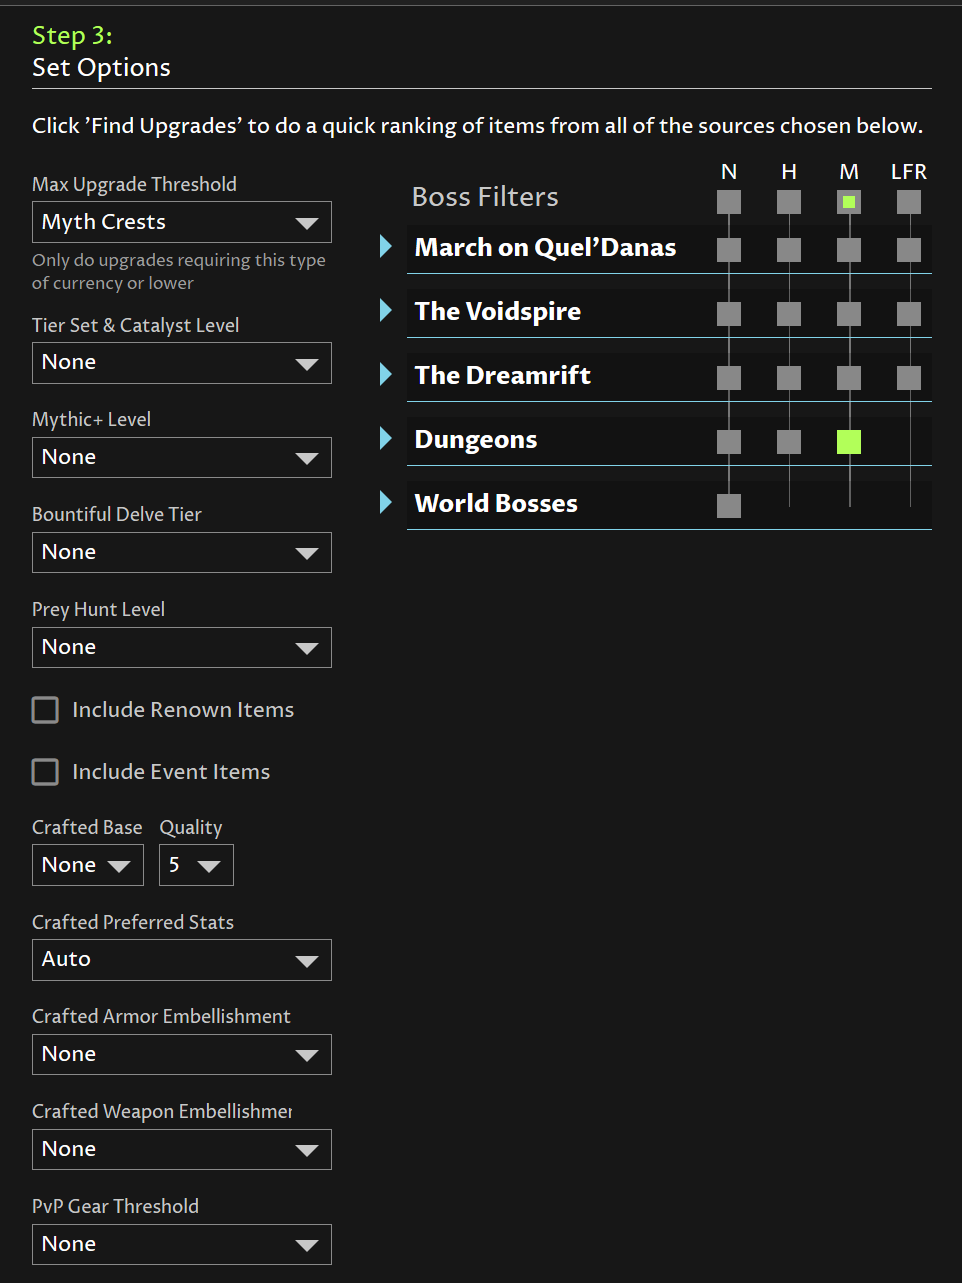This screenshot has height=1283, width=962.
Task: Open the Mythic+ Level dropdown
Action: pos(181,457)
